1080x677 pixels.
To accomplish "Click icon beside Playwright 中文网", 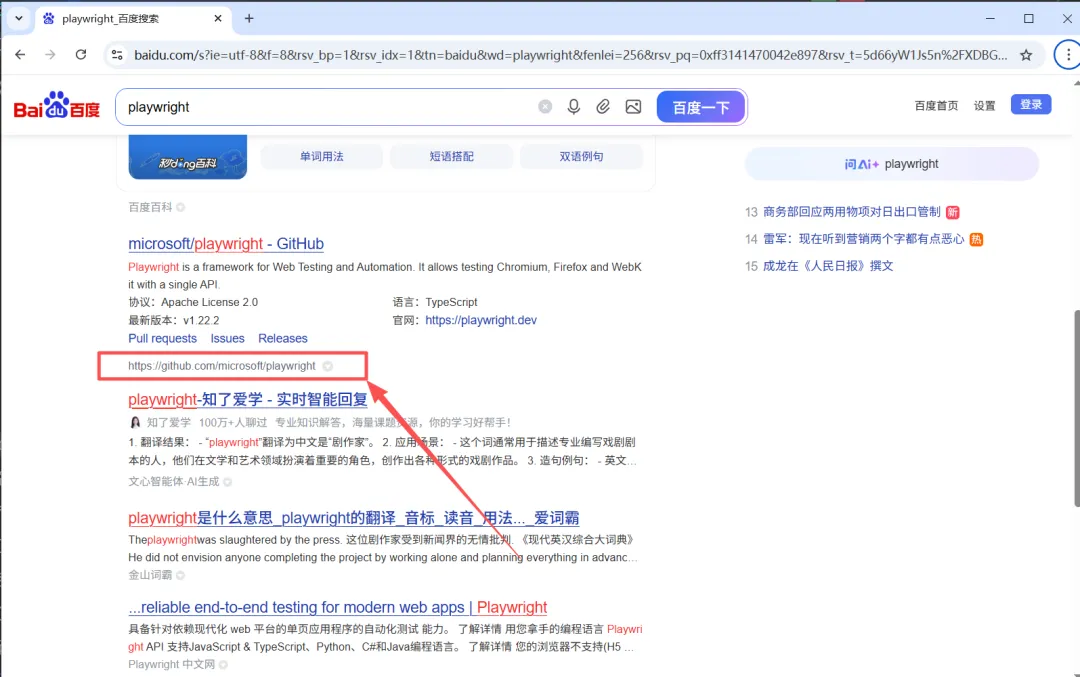I will 223,665.
